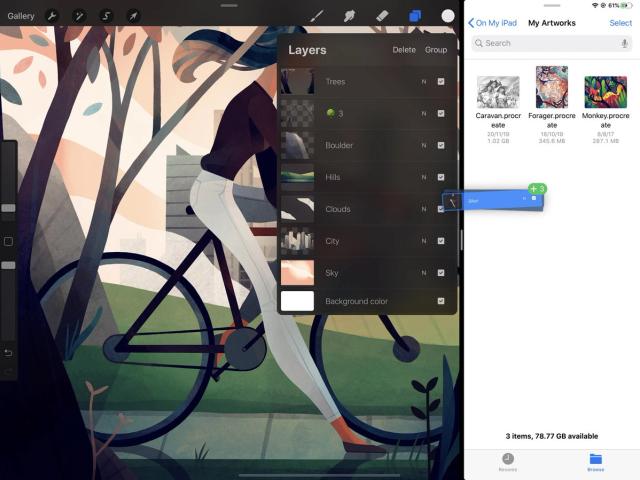
Task: Tap the Files window top grabber
Action: [x=552, y=6]
